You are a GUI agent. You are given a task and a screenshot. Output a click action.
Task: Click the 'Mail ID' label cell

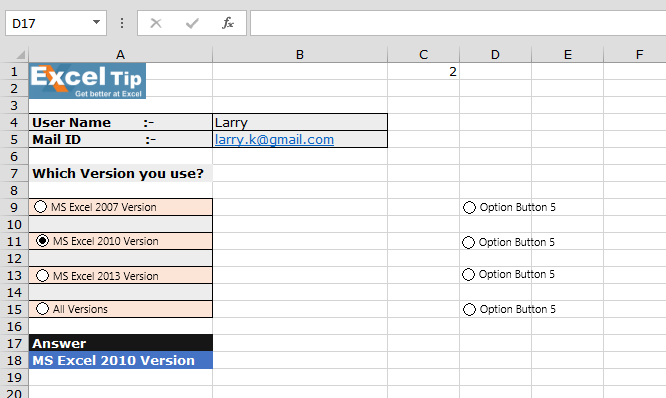point(121,139)
